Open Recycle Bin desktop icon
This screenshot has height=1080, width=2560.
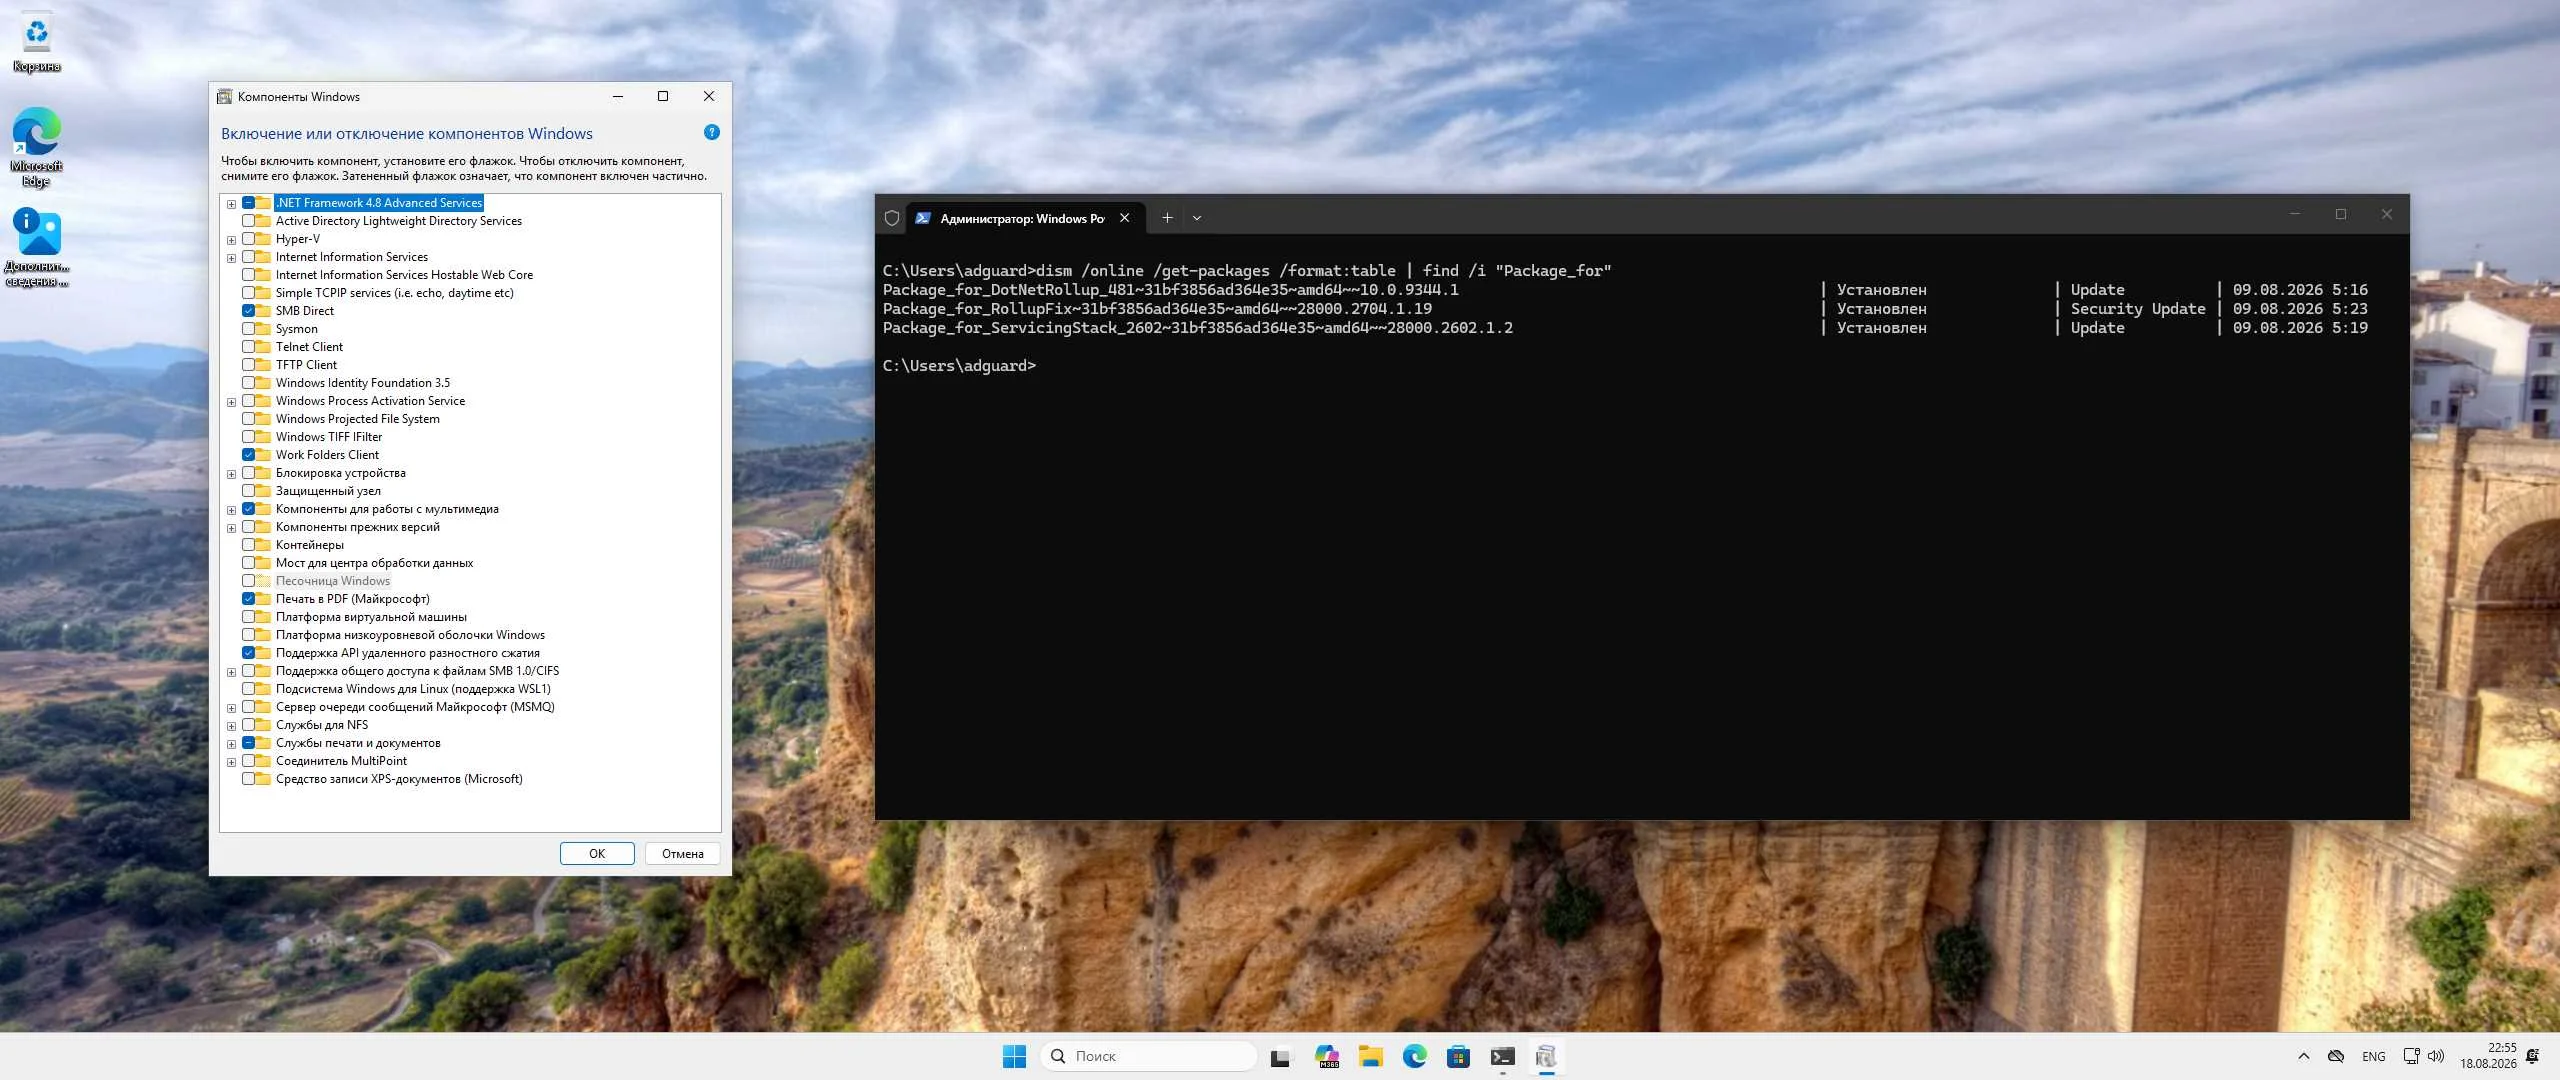[x=37, y=42]
